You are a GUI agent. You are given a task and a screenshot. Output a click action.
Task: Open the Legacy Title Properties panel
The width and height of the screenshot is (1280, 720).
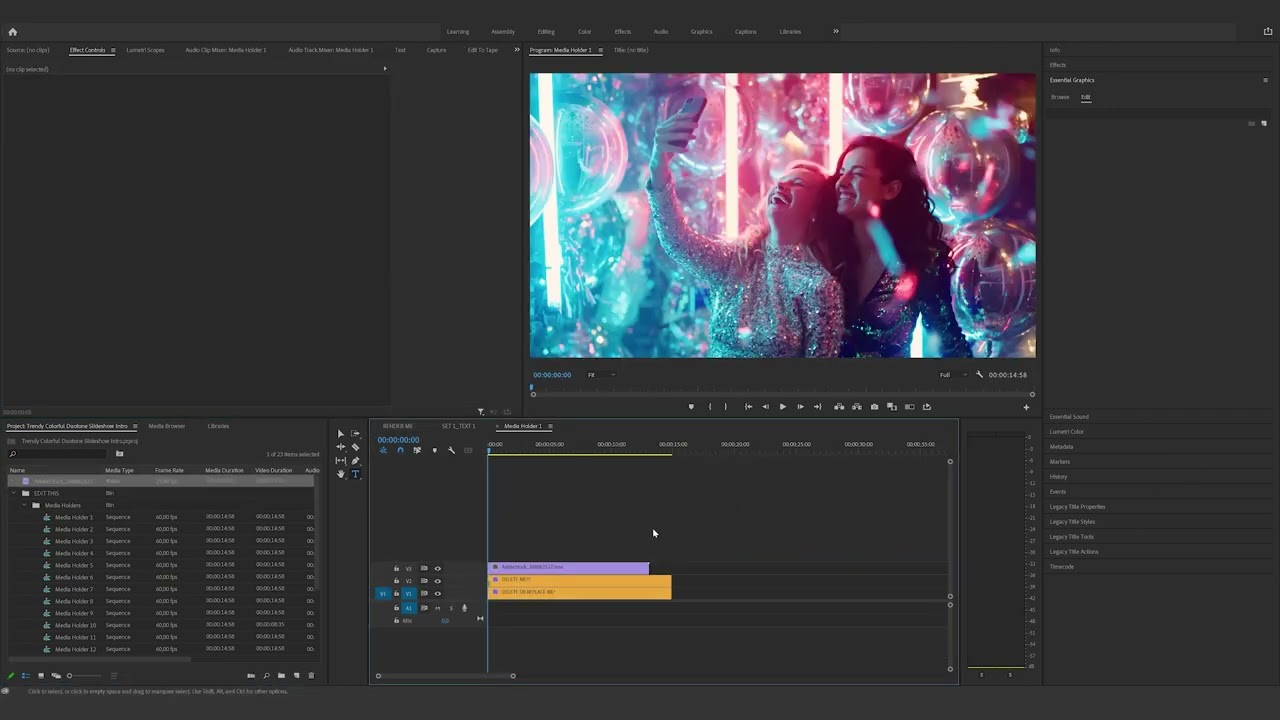pyautogui.click(x=1077, y=507)
